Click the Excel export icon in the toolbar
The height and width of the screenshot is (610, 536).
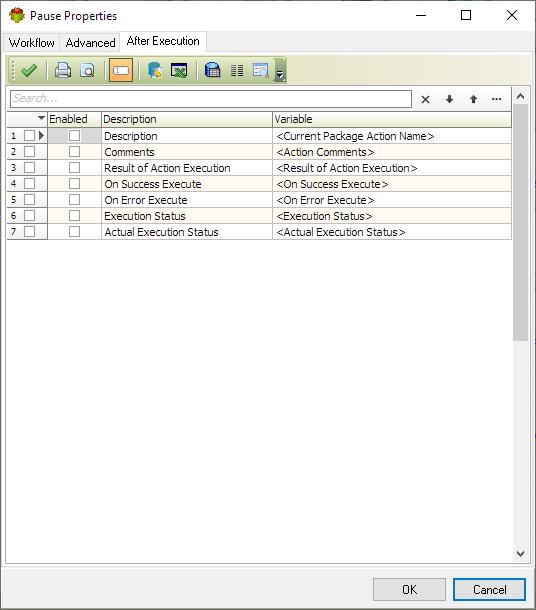[179, 70]
